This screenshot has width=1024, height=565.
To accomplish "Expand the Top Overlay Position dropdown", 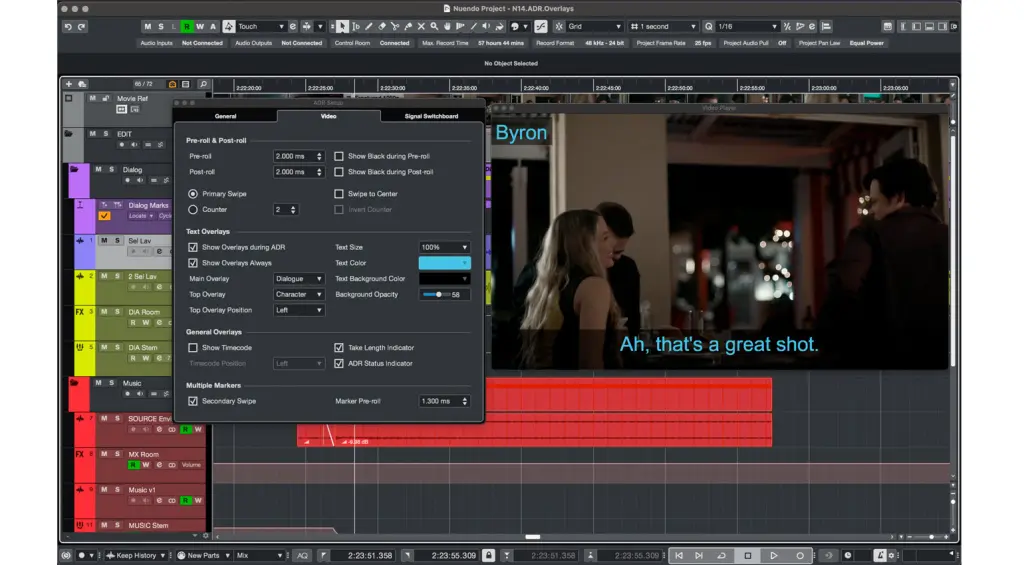I will coord(299,310).
